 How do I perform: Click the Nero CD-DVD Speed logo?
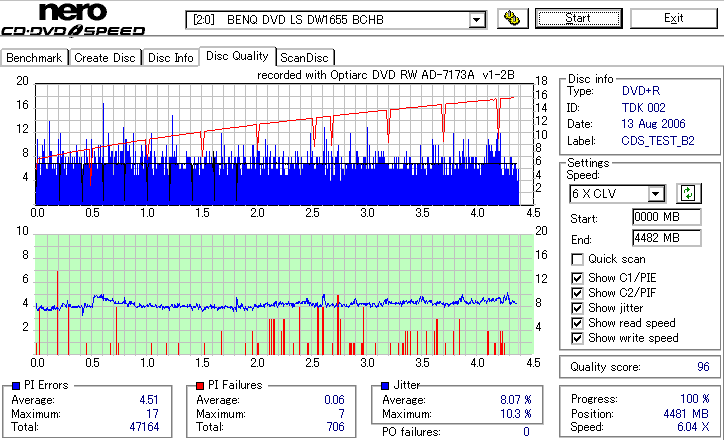click(73, 19)
